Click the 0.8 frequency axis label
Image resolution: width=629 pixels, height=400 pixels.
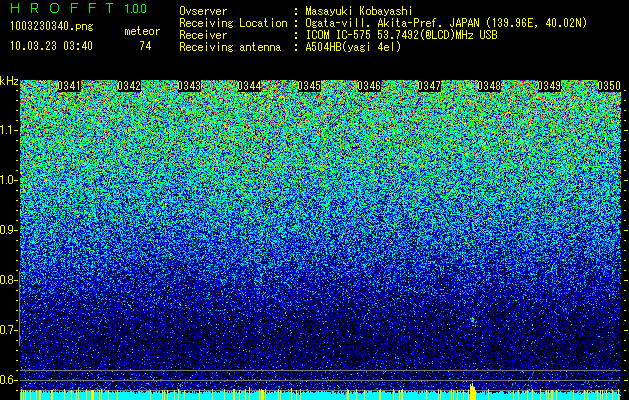click(x=8, y=280)
